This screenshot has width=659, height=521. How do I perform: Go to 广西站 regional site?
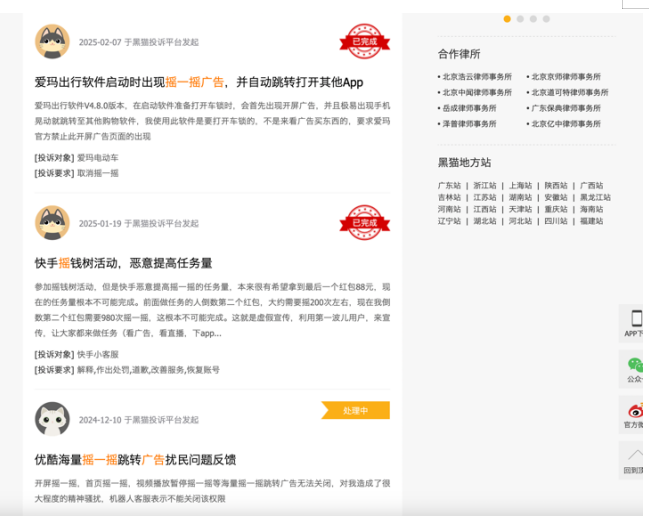[x=591, y=185]
